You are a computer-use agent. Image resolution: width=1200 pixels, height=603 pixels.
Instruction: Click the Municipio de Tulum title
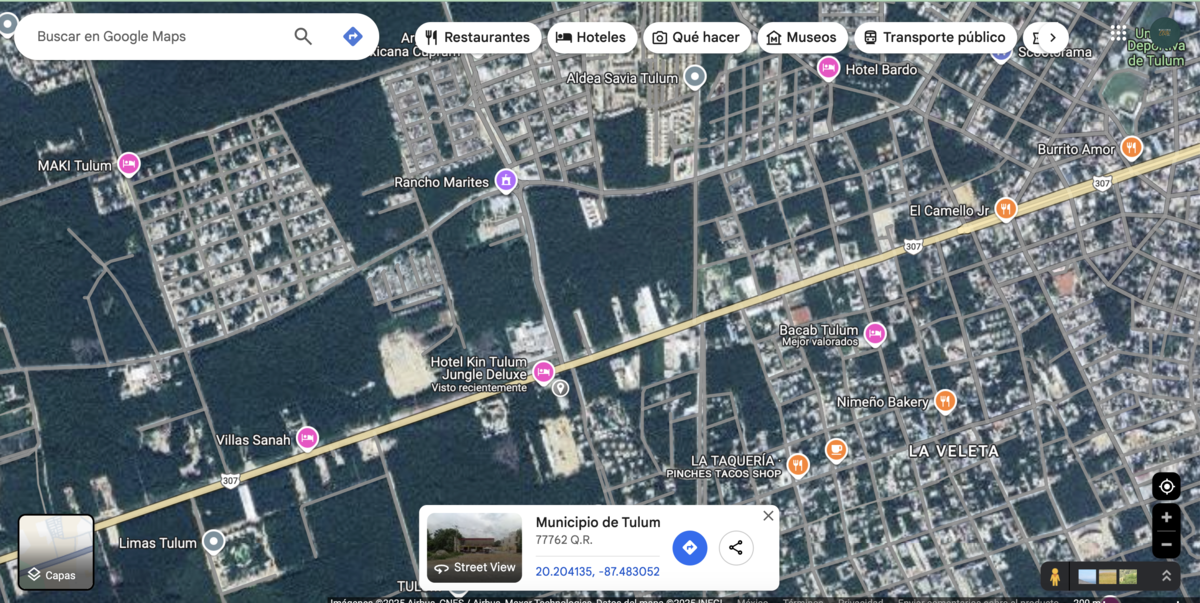[x=598, y=522]
